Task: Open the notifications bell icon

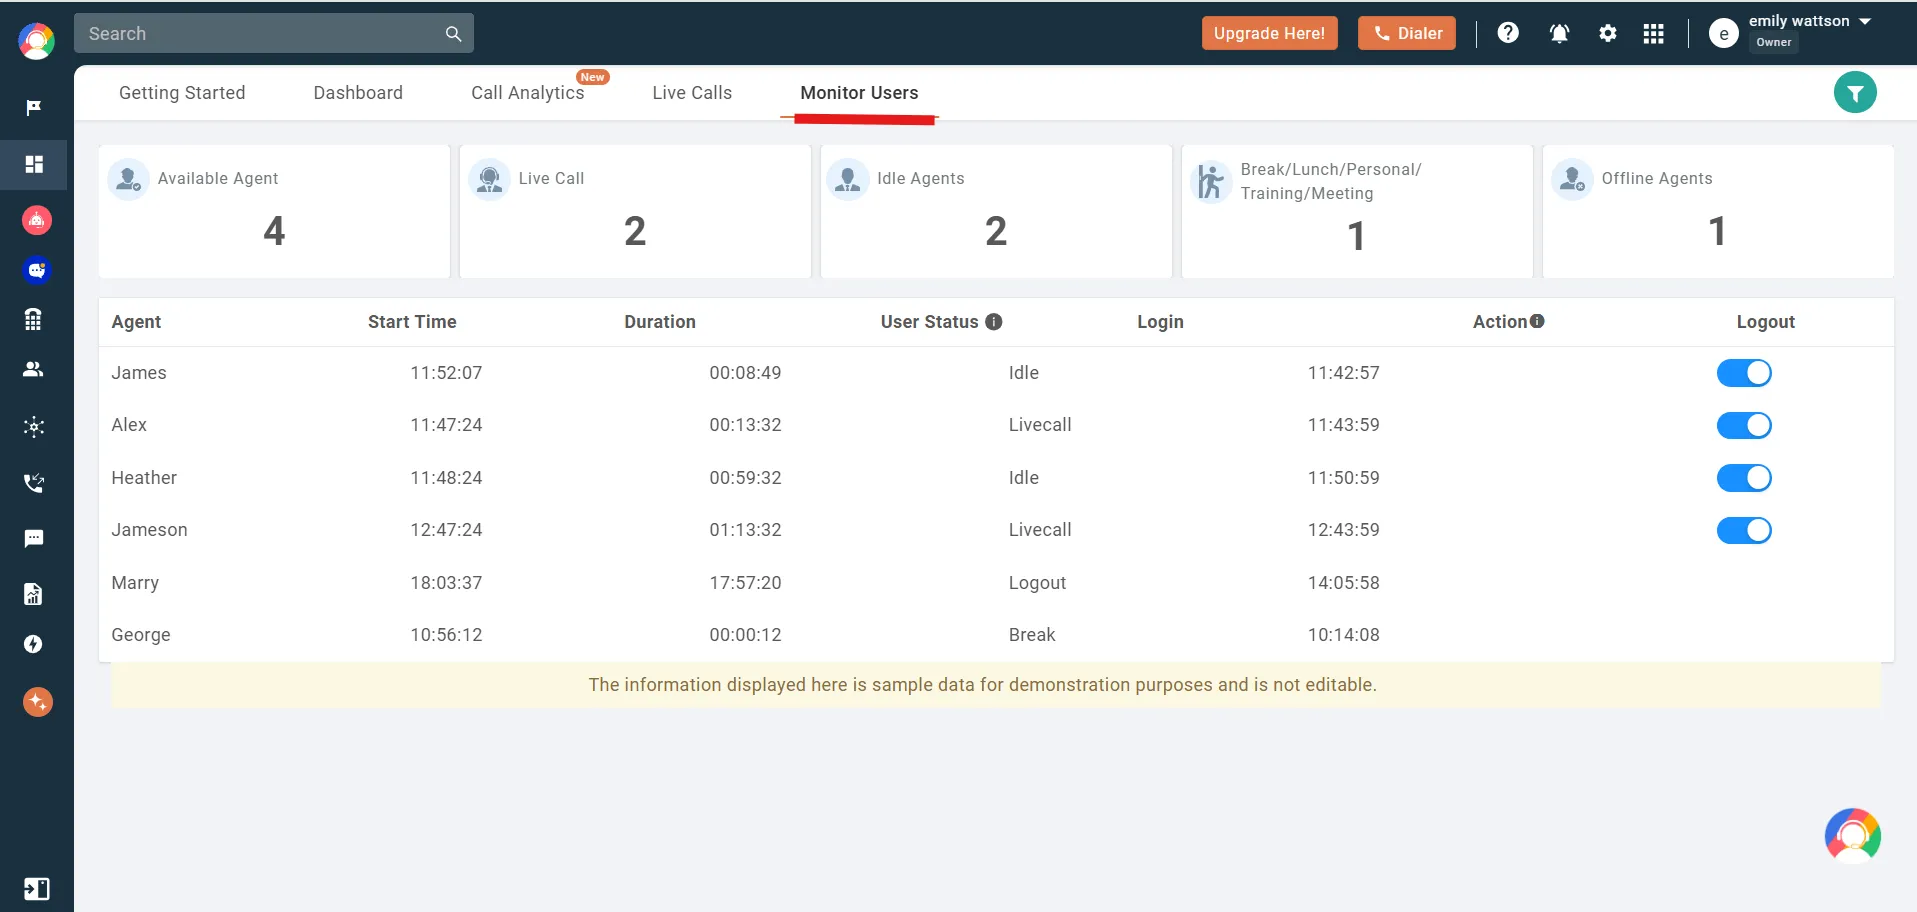Action: click(x=1558, y=32)
